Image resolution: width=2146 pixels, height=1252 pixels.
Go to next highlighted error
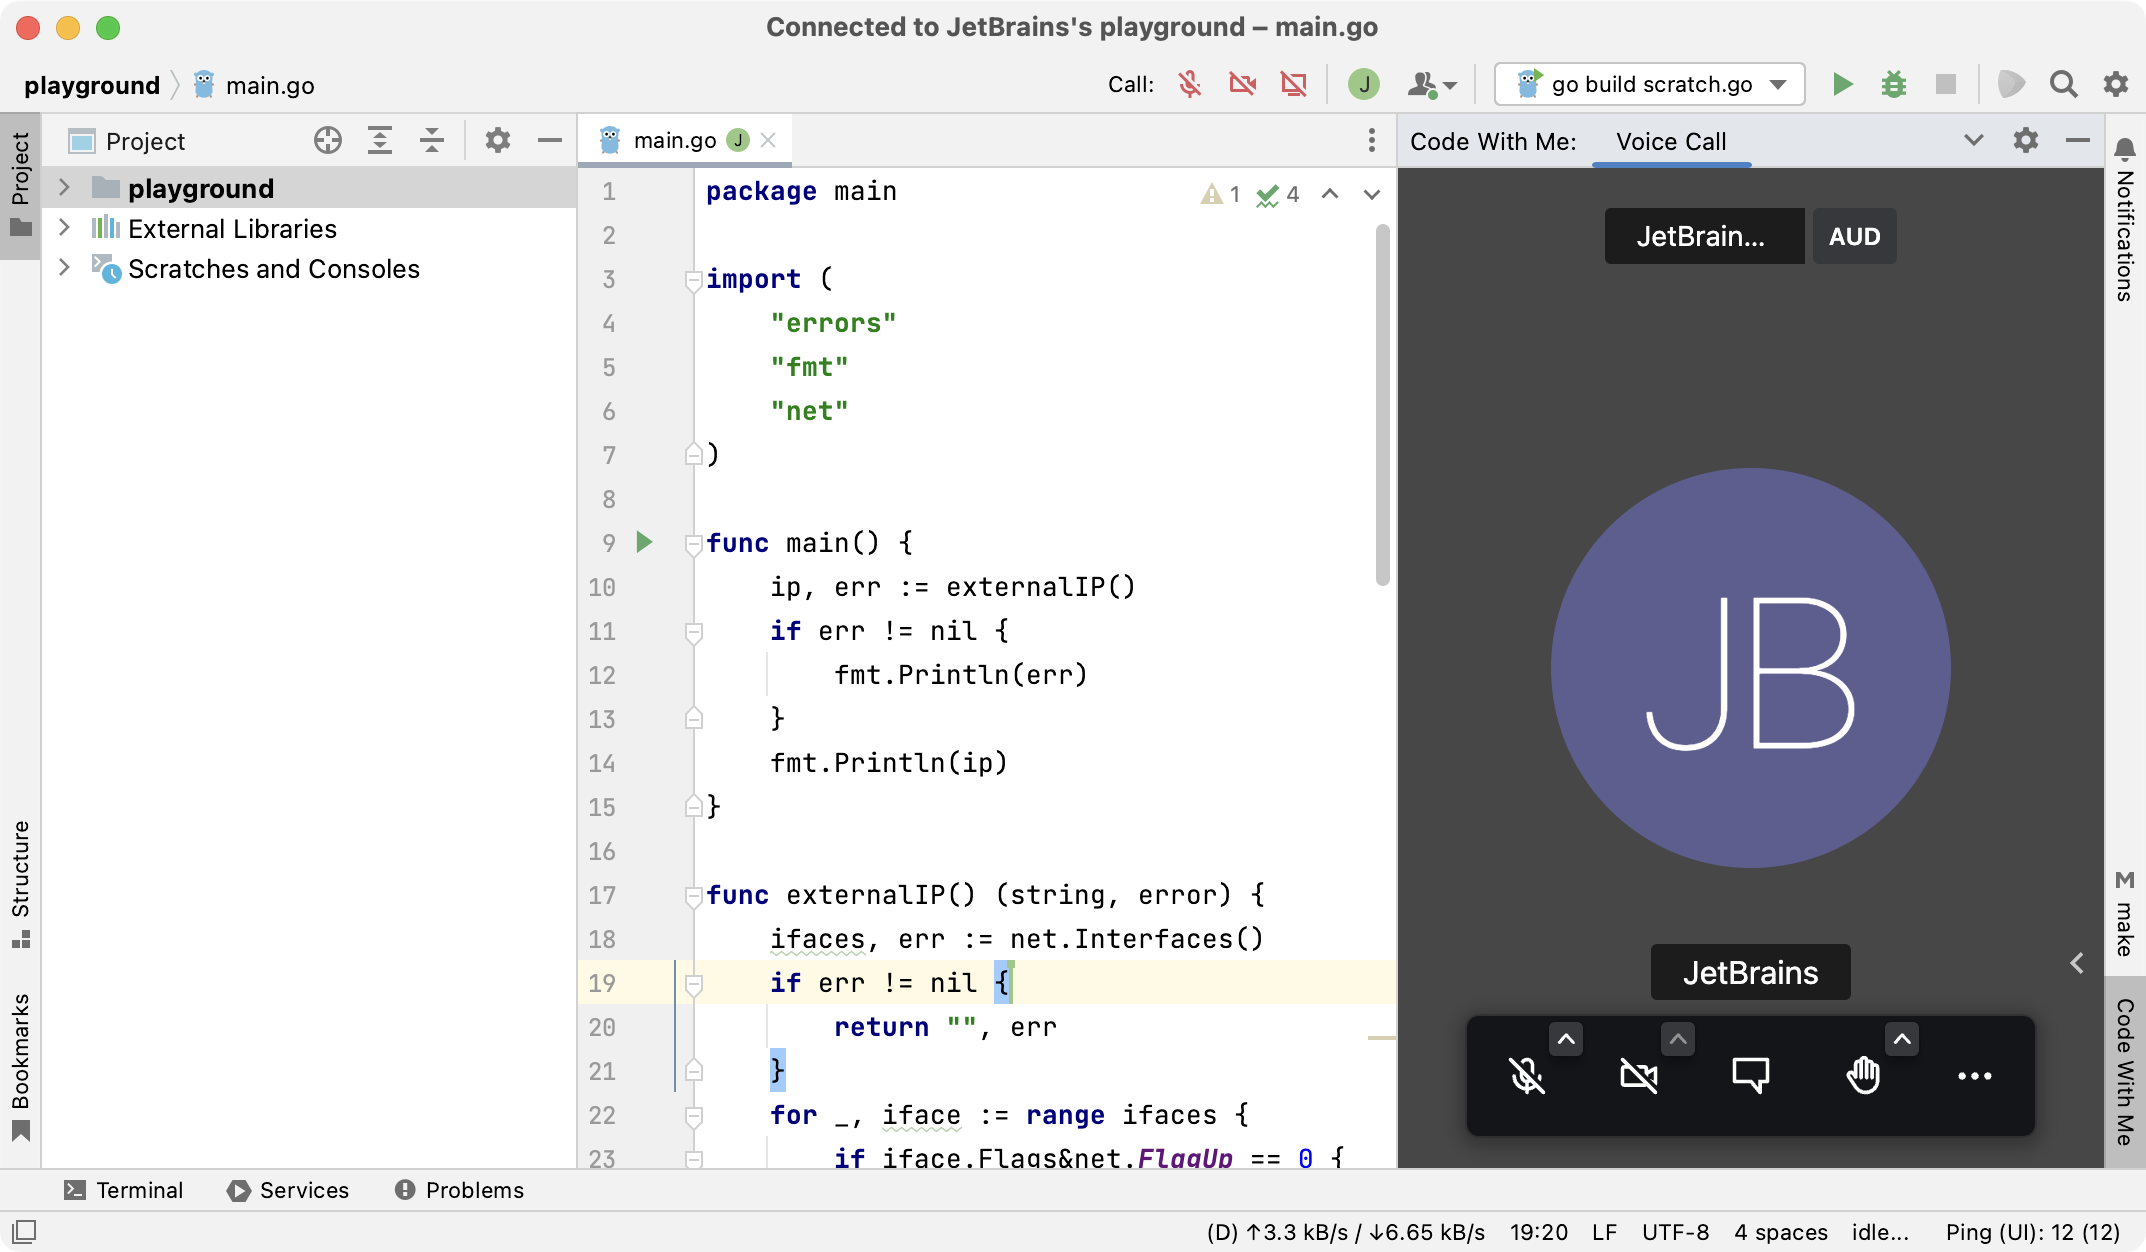point(1372,194)
